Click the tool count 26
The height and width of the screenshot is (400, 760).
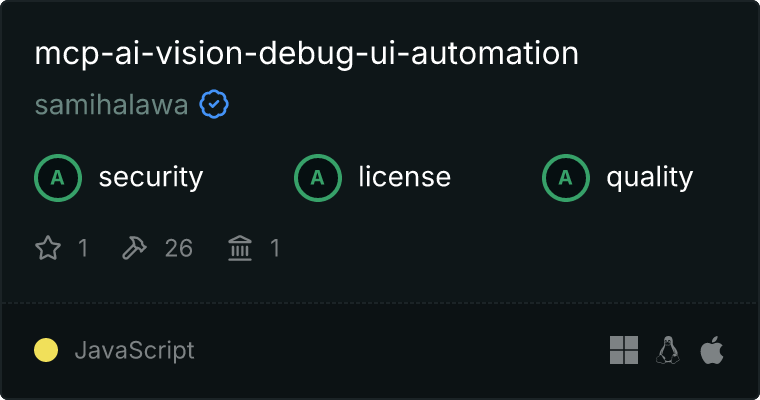(x=179, y=248)
